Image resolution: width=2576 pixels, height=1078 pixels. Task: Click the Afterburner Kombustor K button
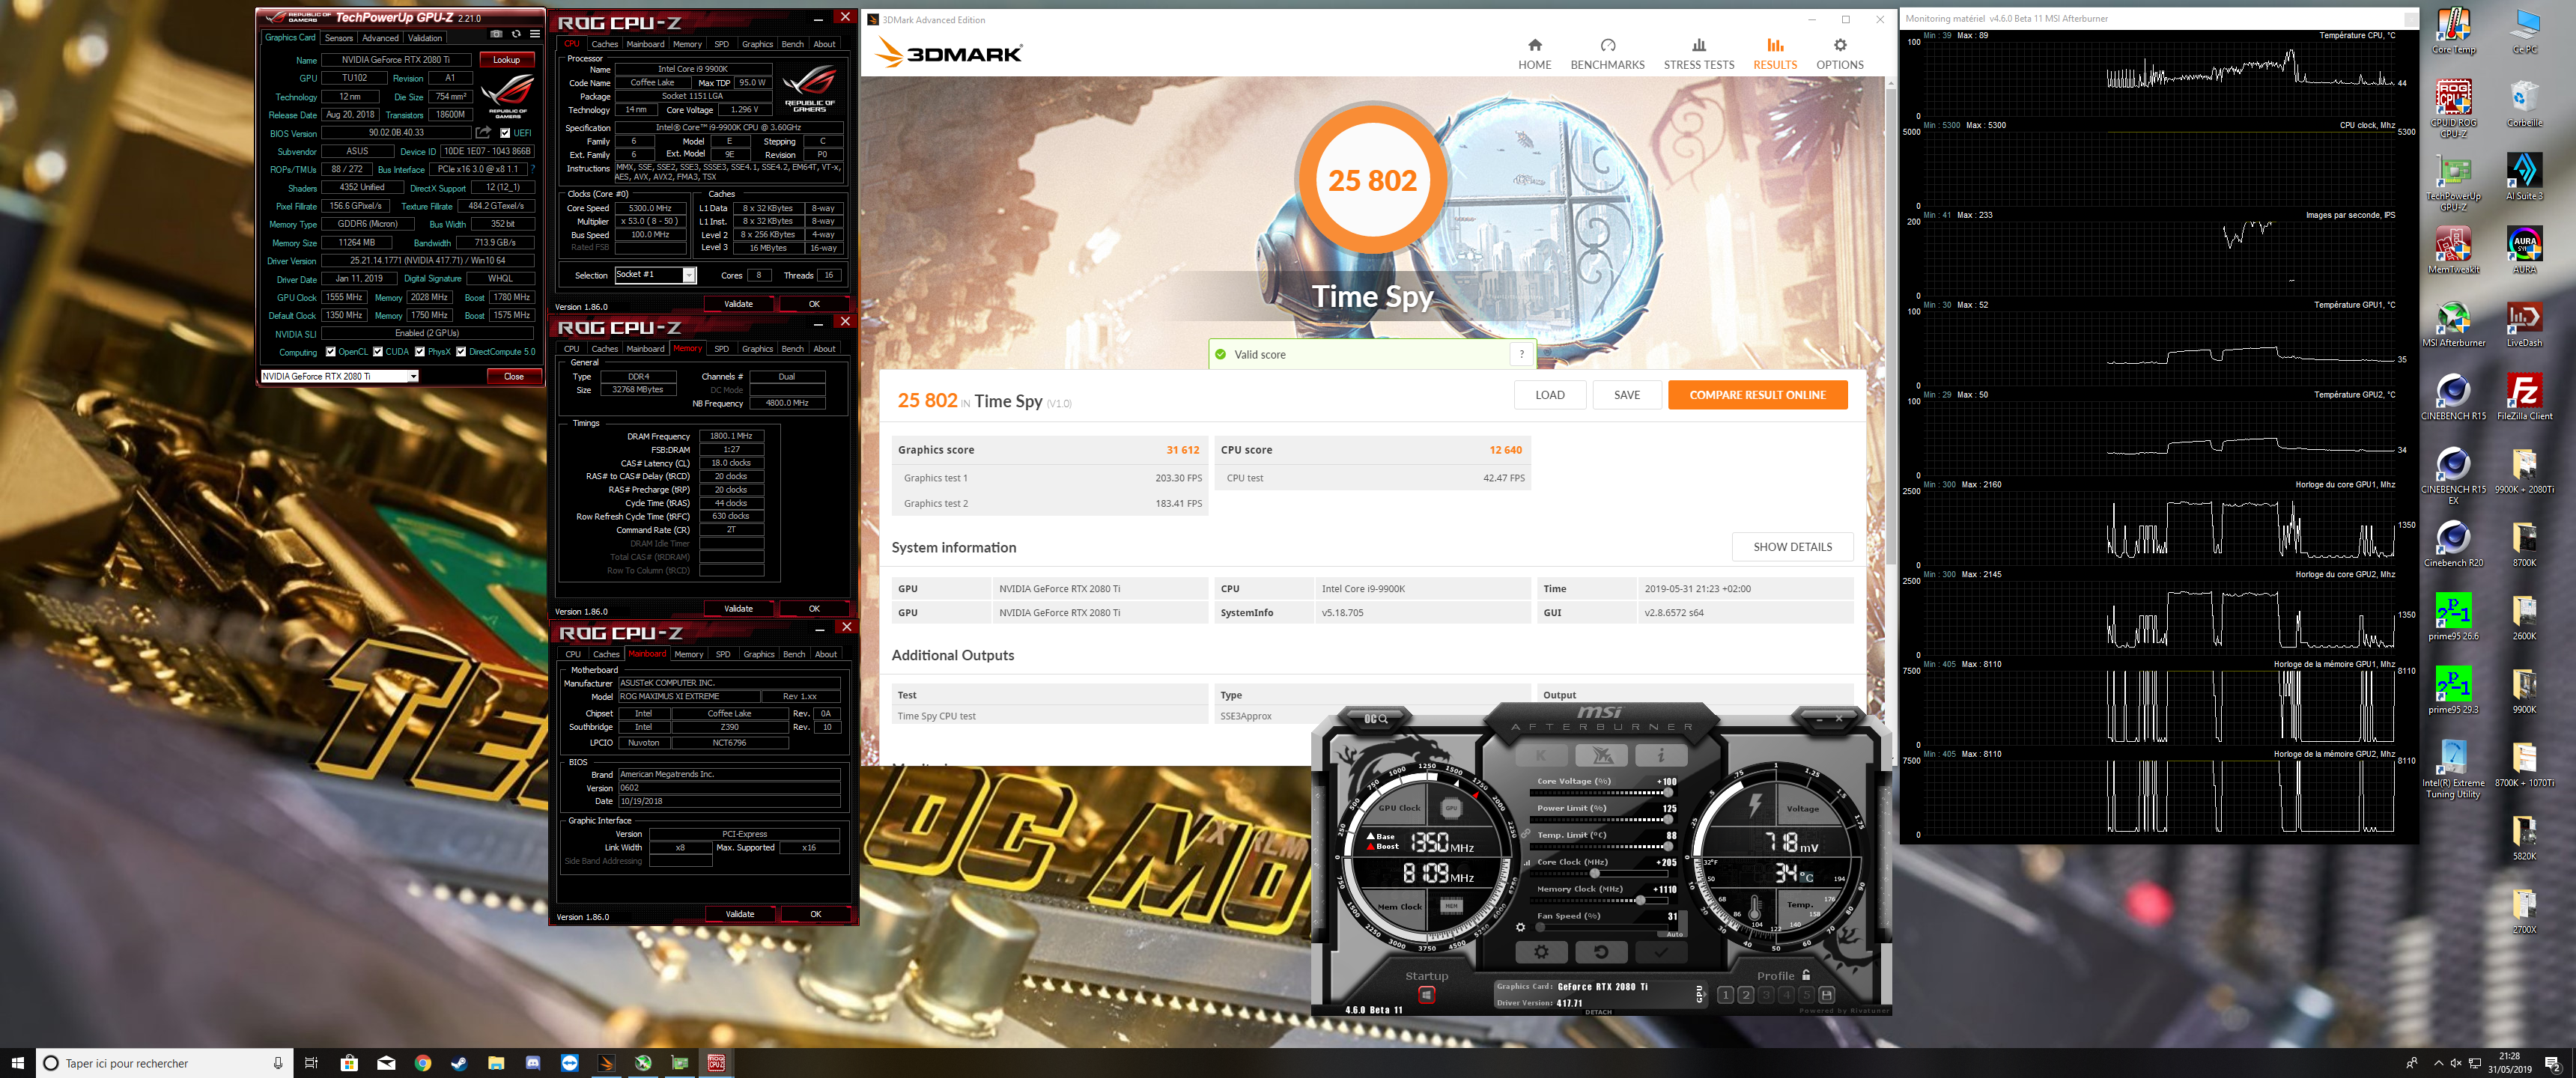1541,755
